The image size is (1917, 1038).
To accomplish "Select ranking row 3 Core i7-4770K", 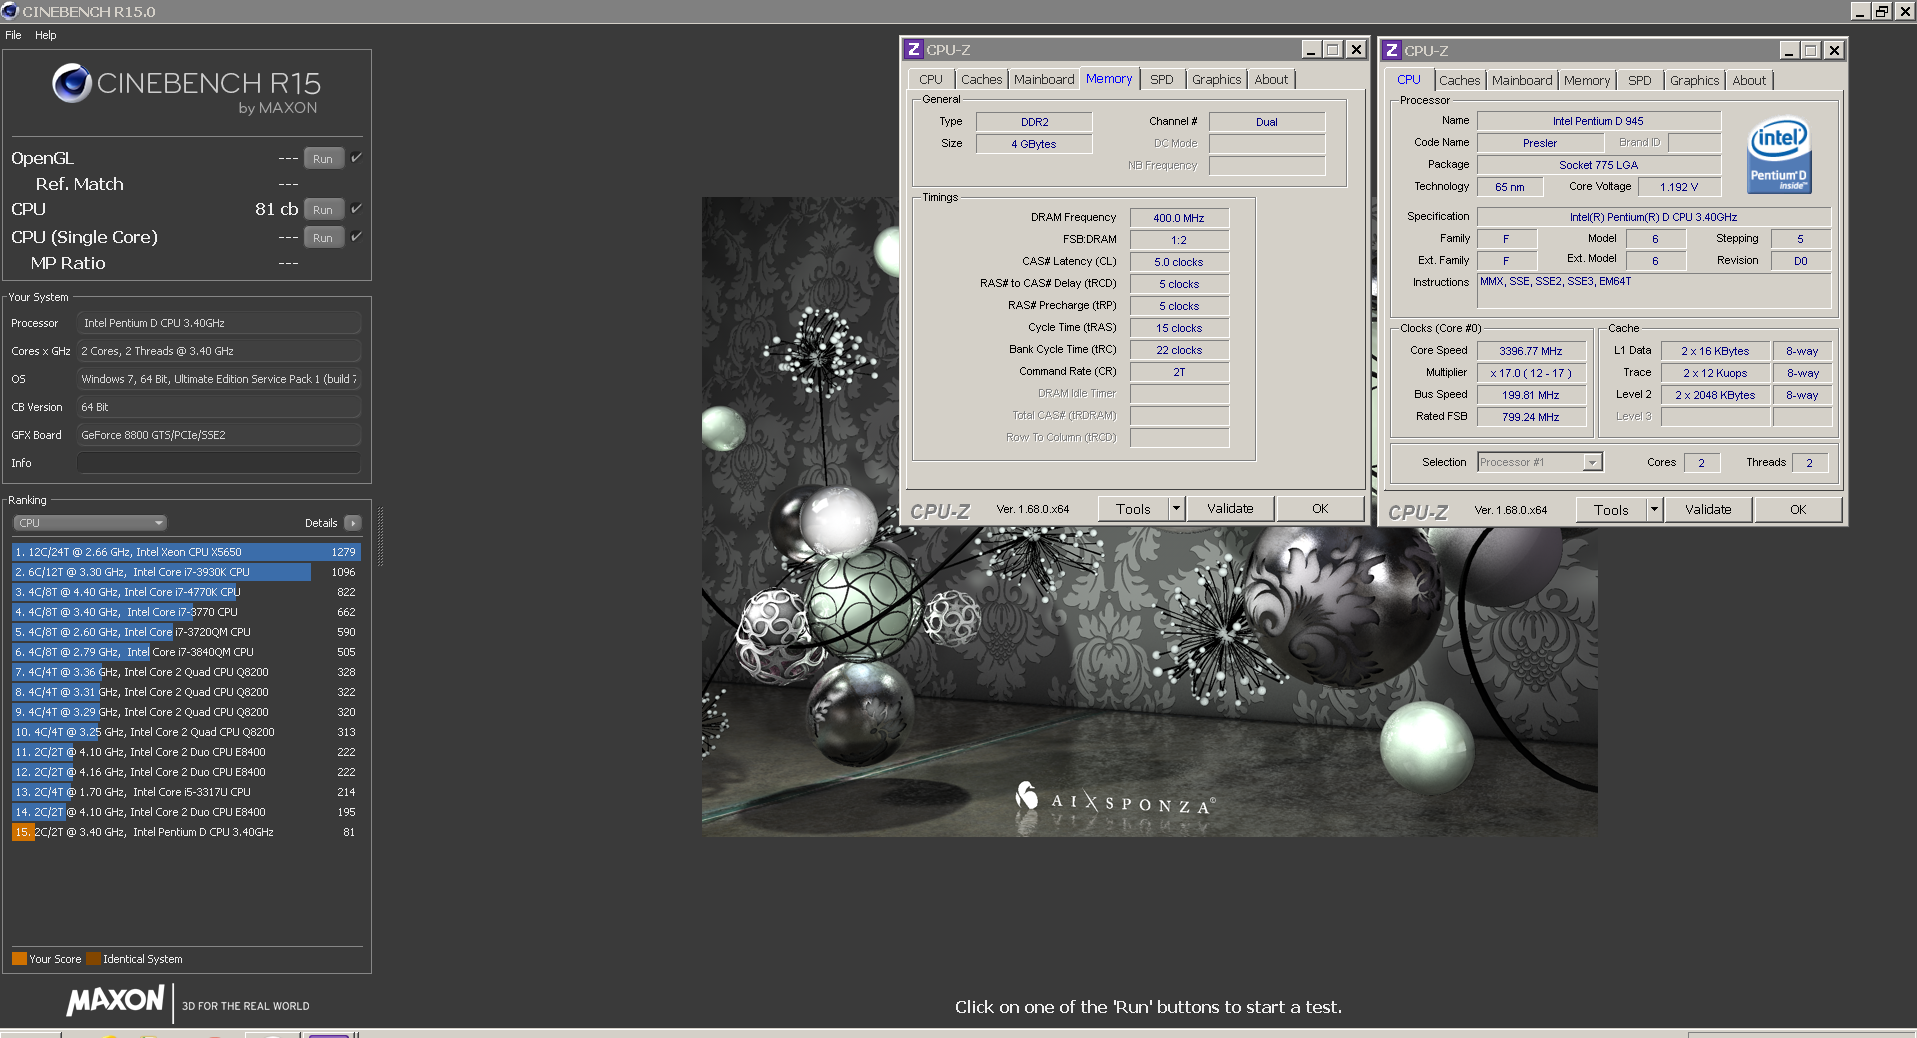I will tap(186, 592).
